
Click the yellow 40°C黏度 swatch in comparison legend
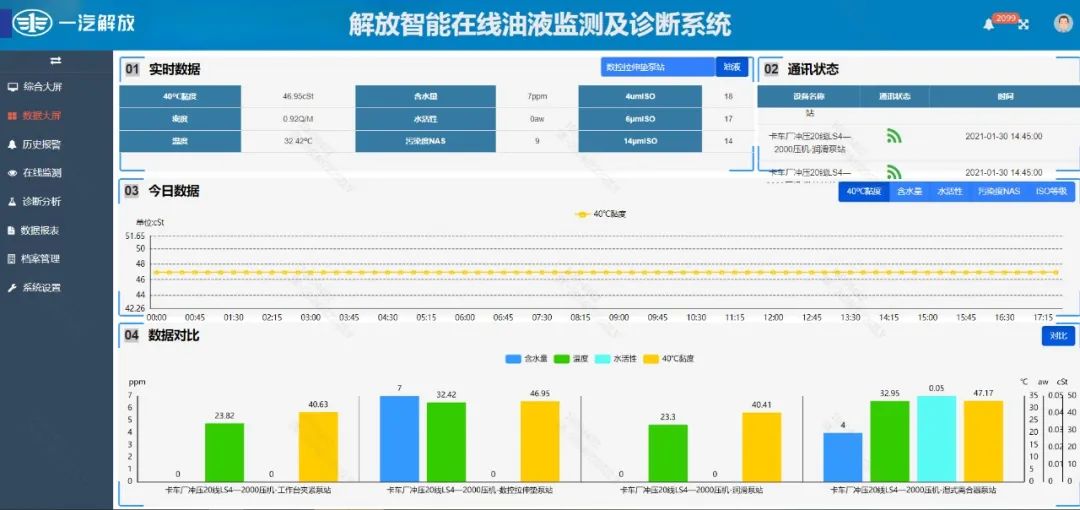tap(651, 358)
